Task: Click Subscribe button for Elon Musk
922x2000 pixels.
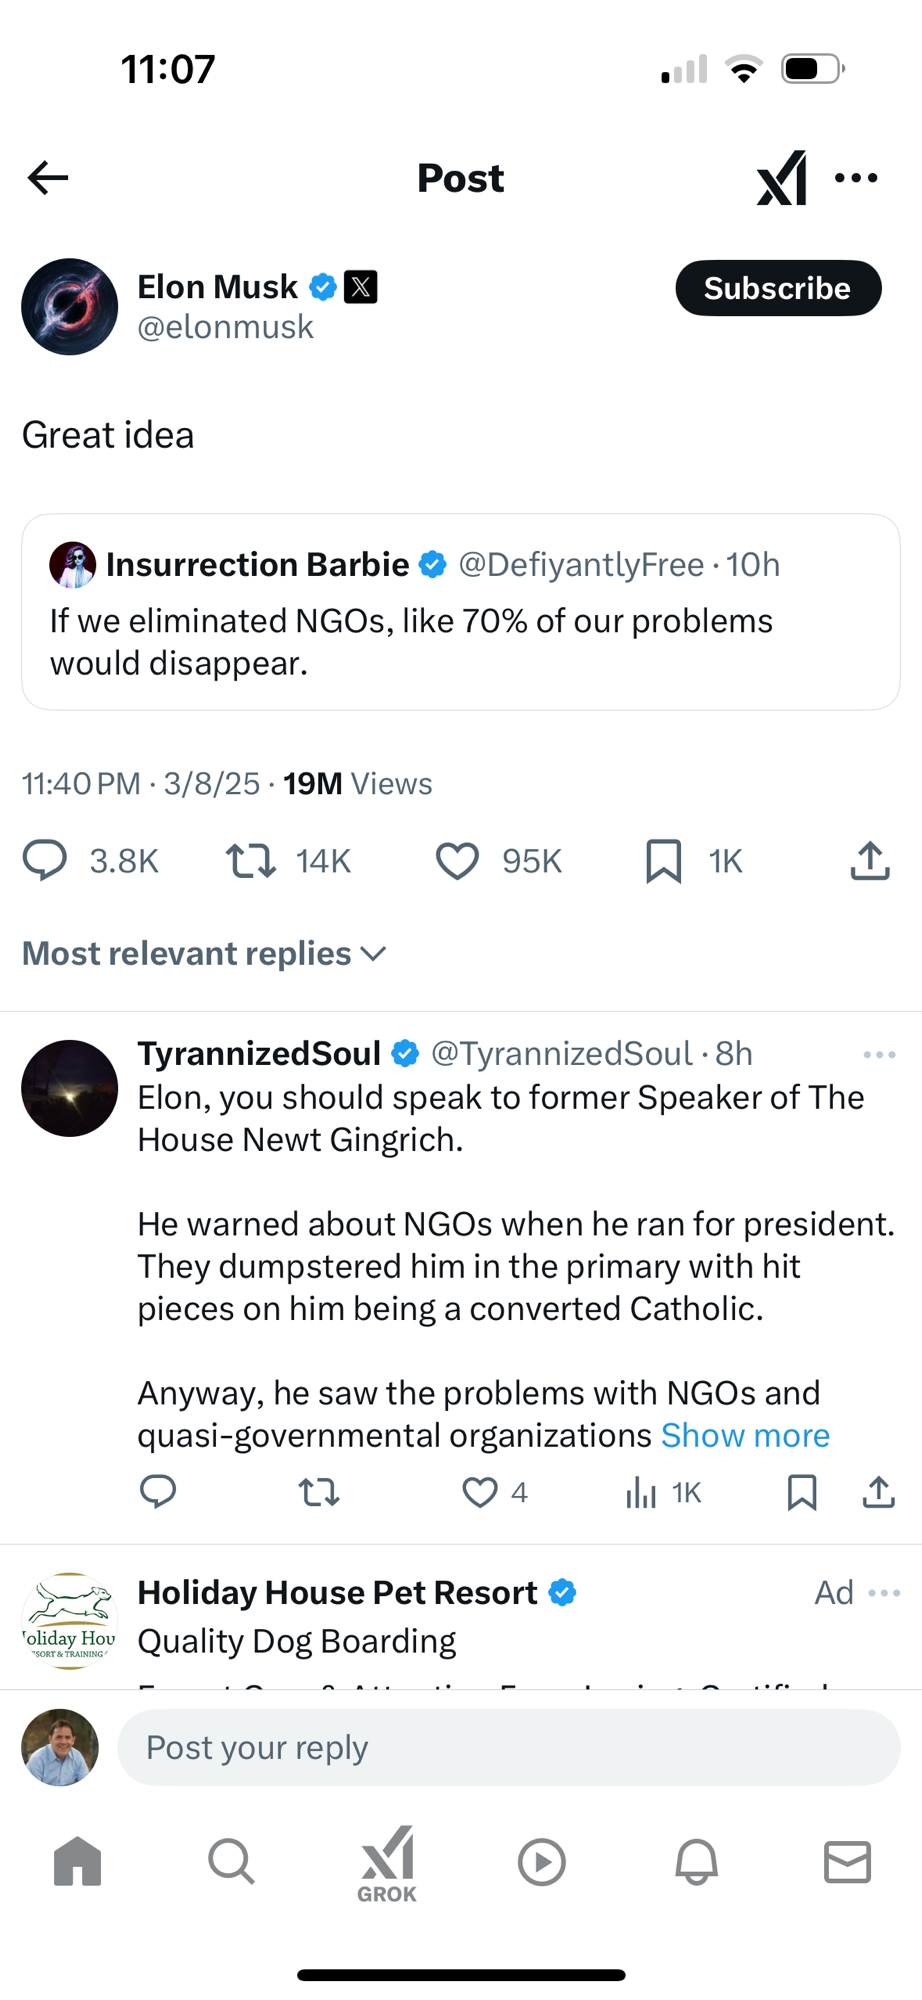Action: click(x=778, y=288)
